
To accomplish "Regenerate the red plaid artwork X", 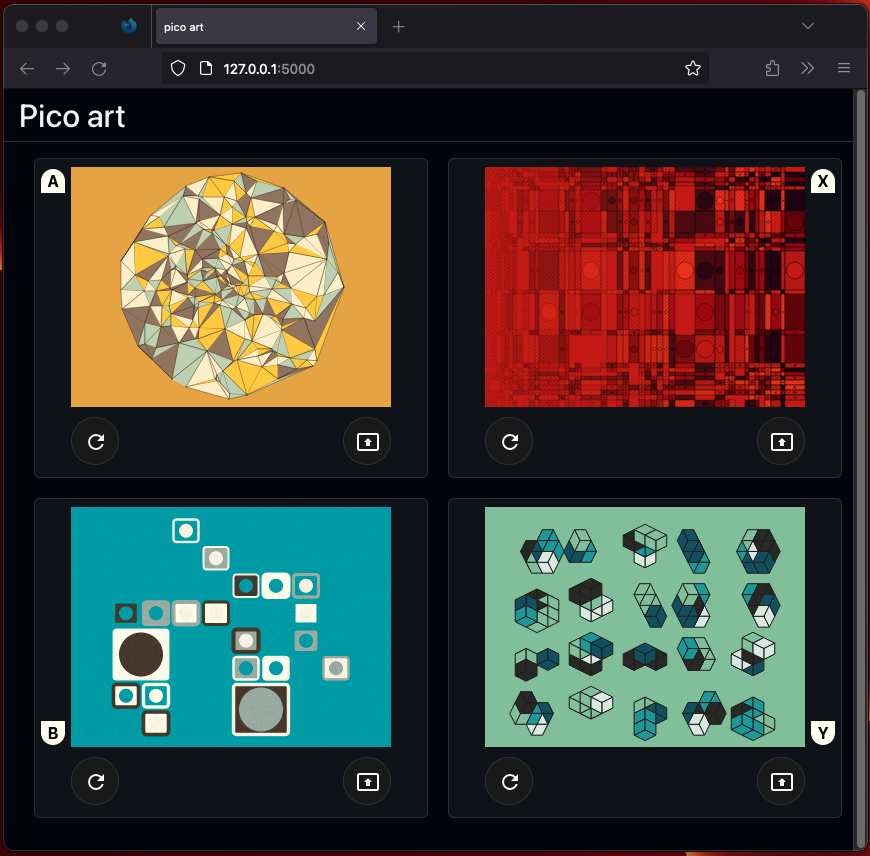I will (509, 441).
